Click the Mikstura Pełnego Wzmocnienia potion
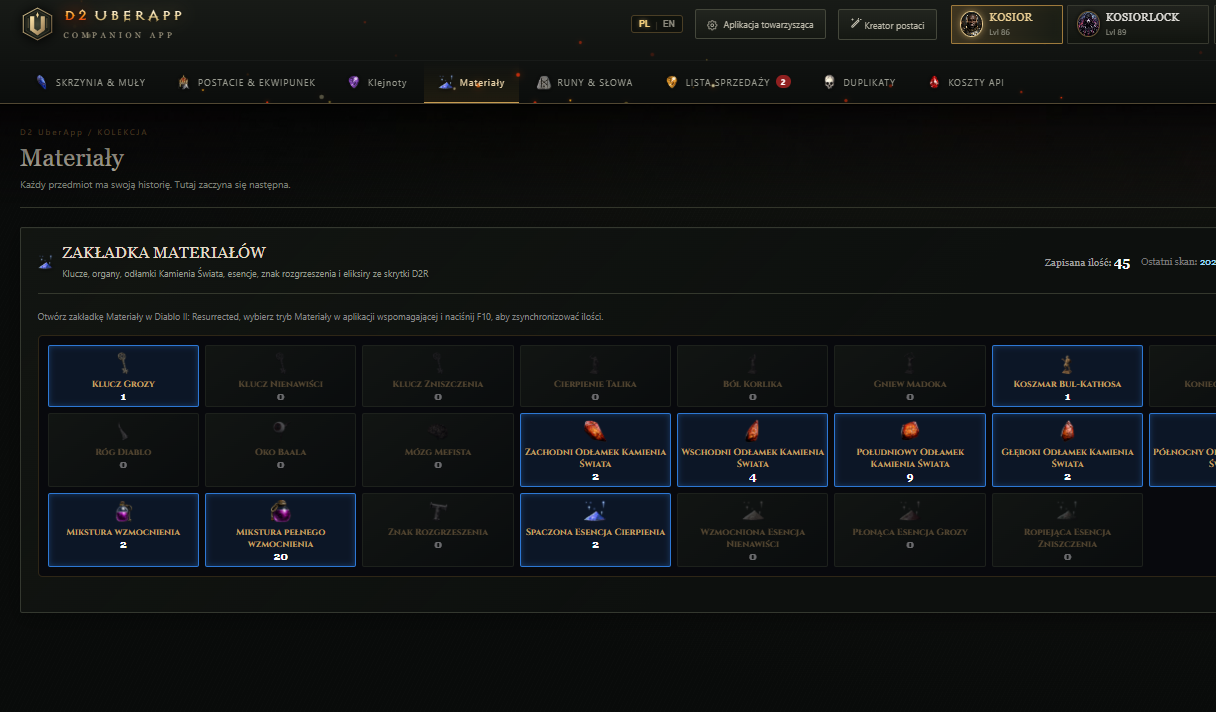This screenshot has height=712, width=1216. (280, 511)
